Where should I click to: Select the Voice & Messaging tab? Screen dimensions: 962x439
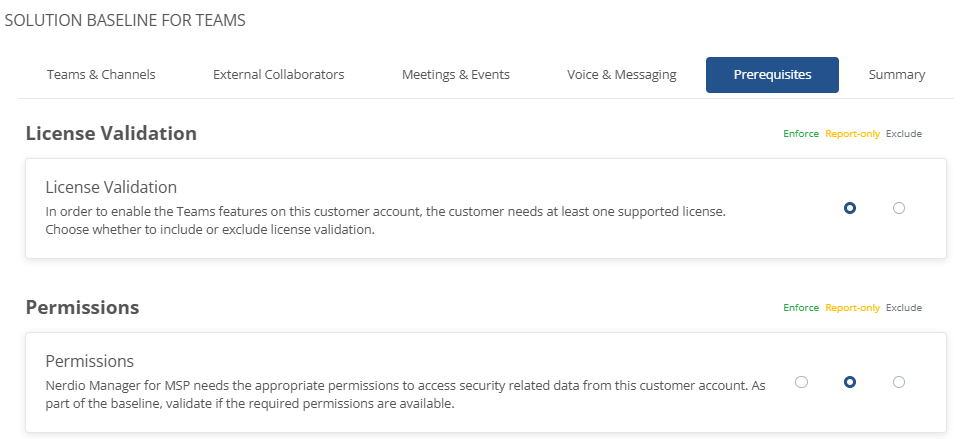621,75
